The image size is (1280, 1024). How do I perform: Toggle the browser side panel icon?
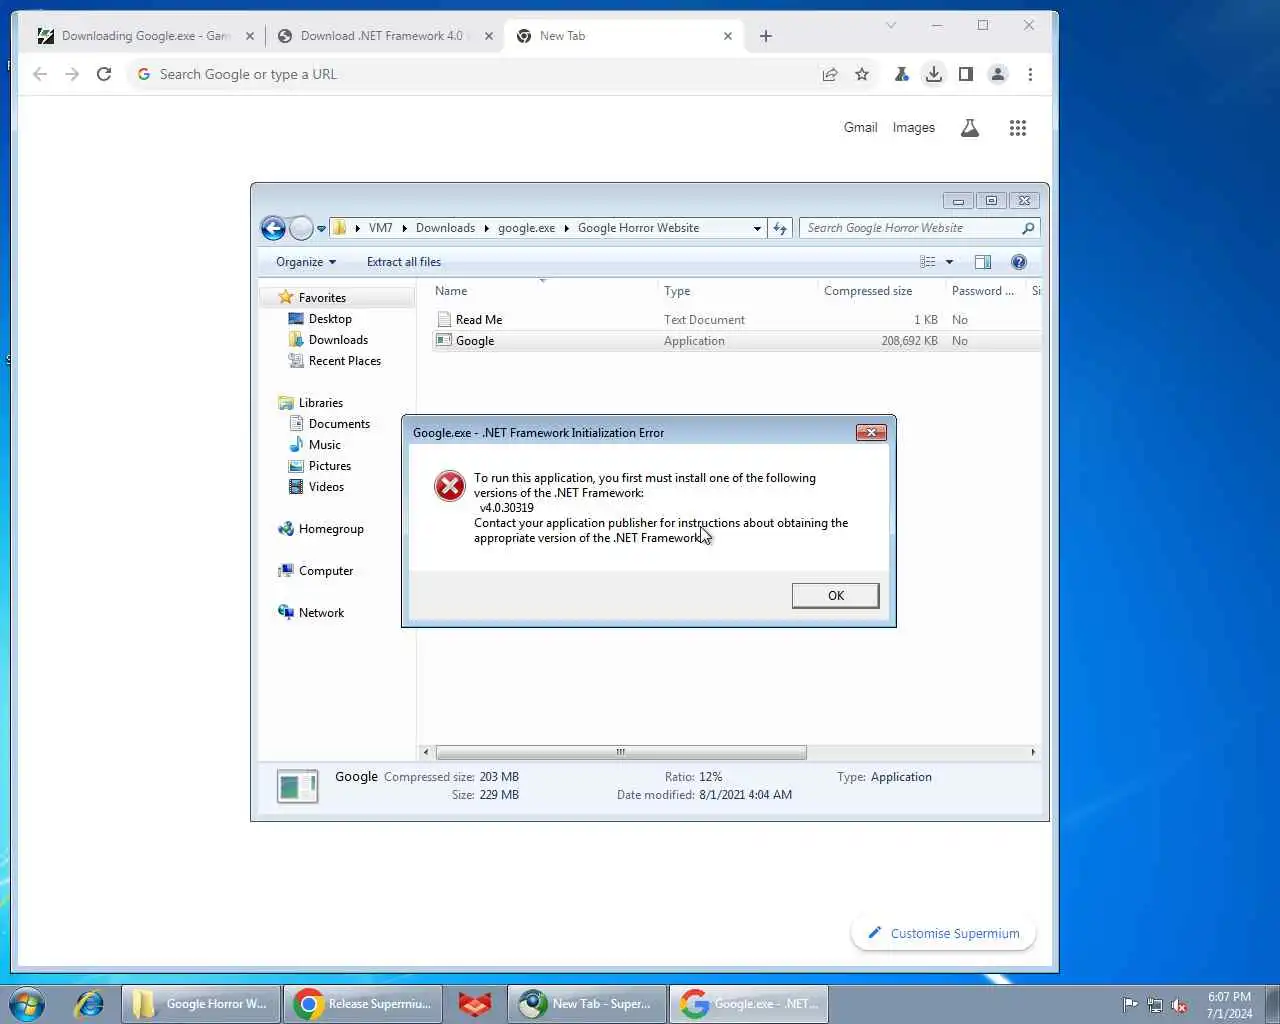966,74
